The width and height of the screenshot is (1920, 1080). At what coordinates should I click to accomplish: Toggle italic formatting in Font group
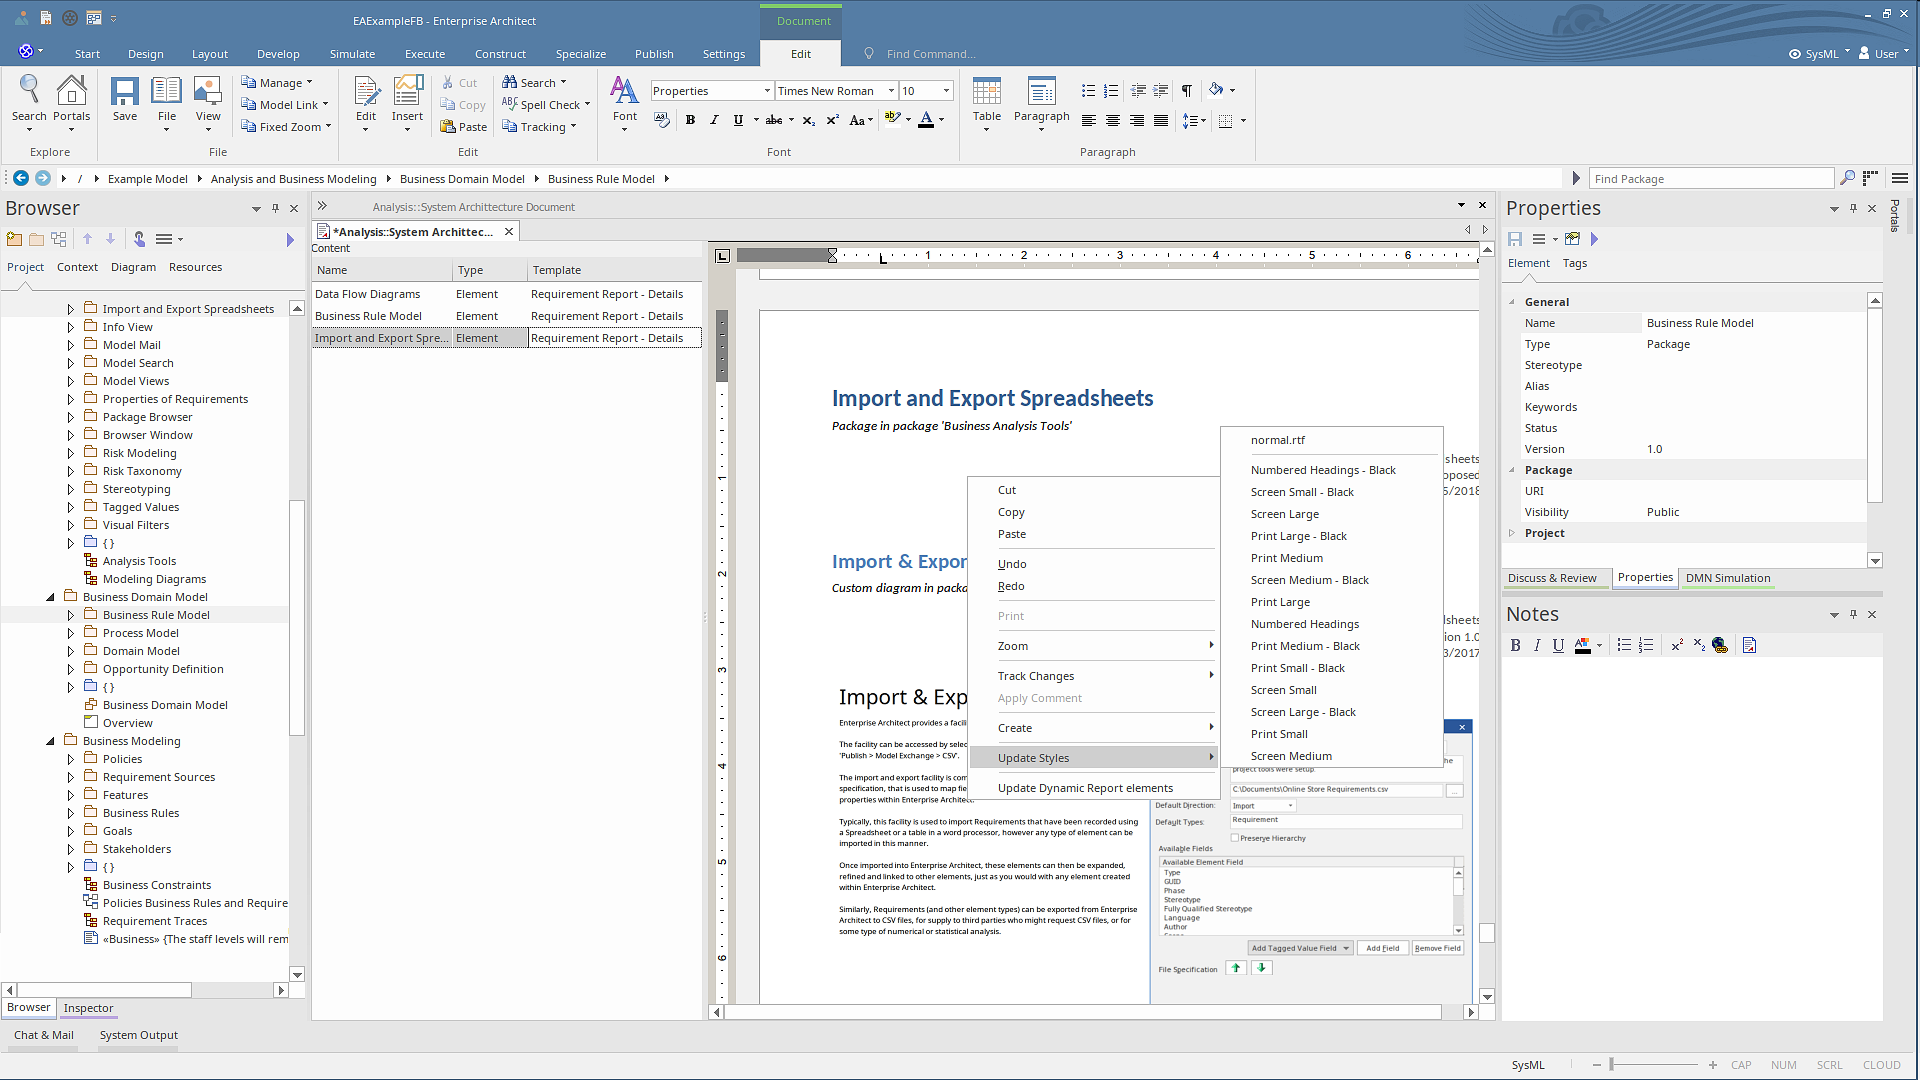[714, 120]
